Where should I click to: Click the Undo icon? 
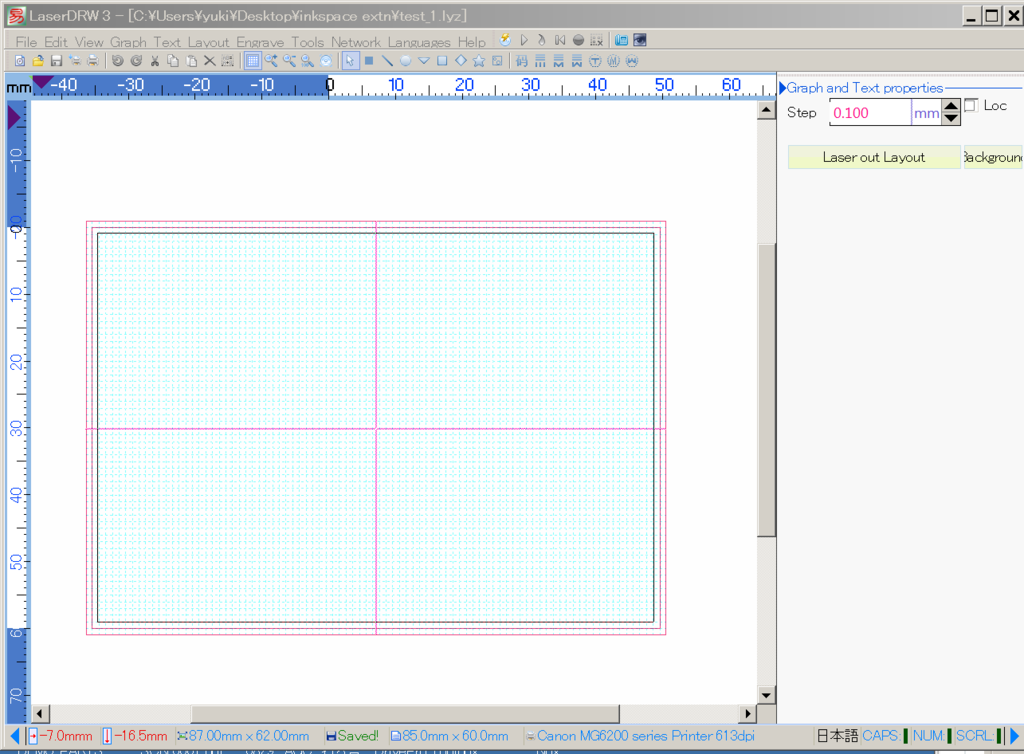[x=118, y=61]
